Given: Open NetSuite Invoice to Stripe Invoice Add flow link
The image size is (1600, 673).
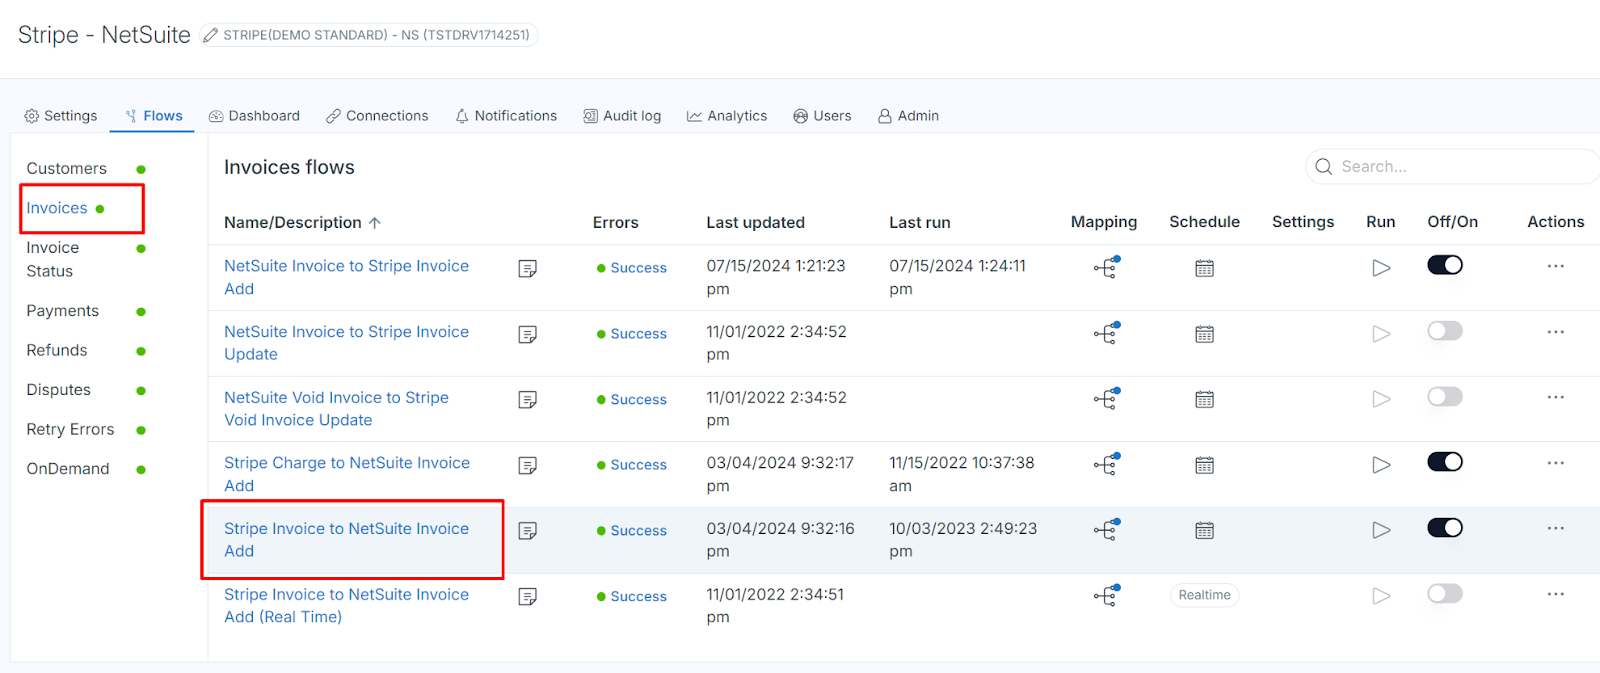Looking at the screenshot, I should pyautogui.click(x=346, y=277).
